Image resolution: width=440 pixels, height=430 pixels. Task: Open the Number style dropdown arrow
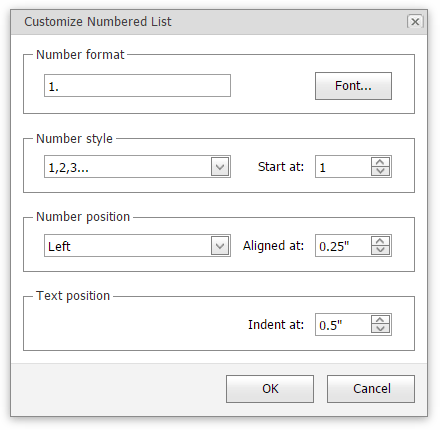coord(220,166)
